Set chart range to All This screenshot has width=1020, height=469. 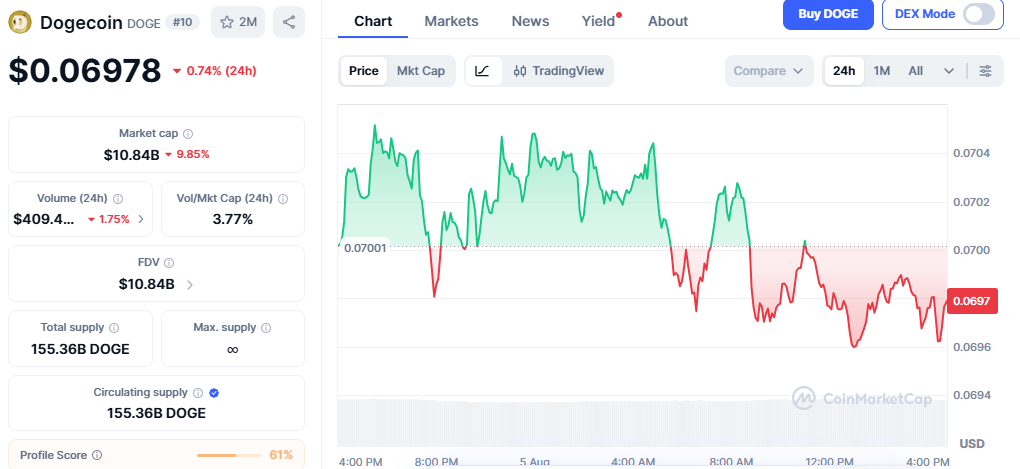click(x=915, y=71)
